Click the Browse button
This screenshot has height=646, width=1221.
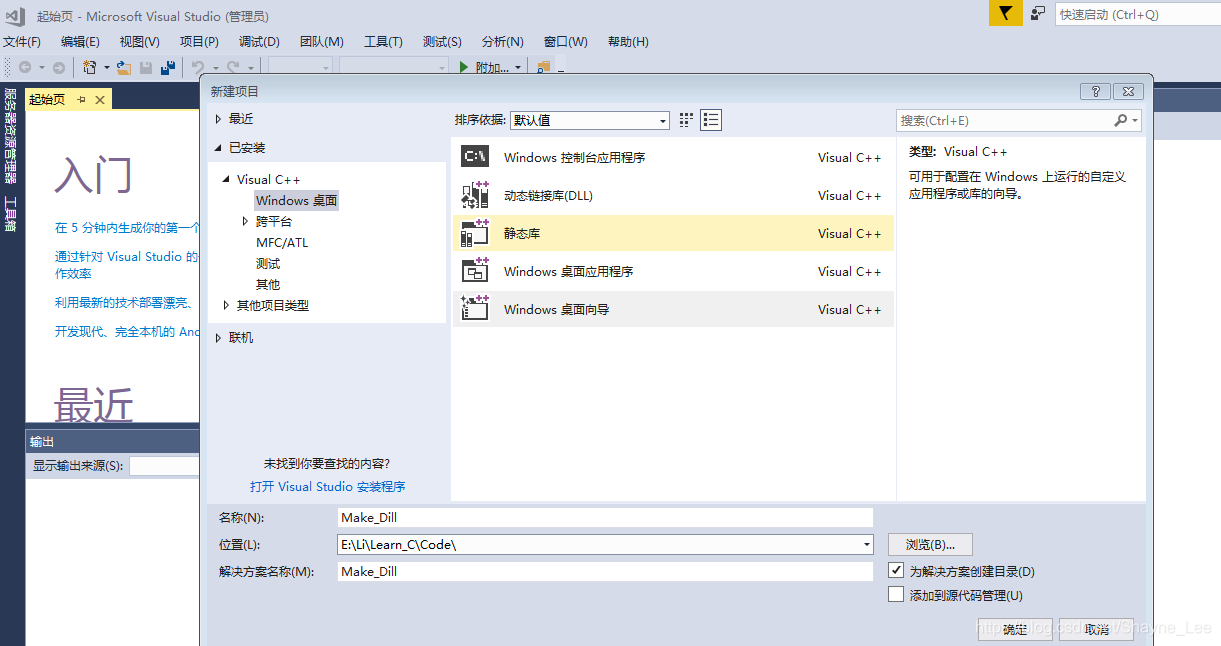(x=930, y=544)
